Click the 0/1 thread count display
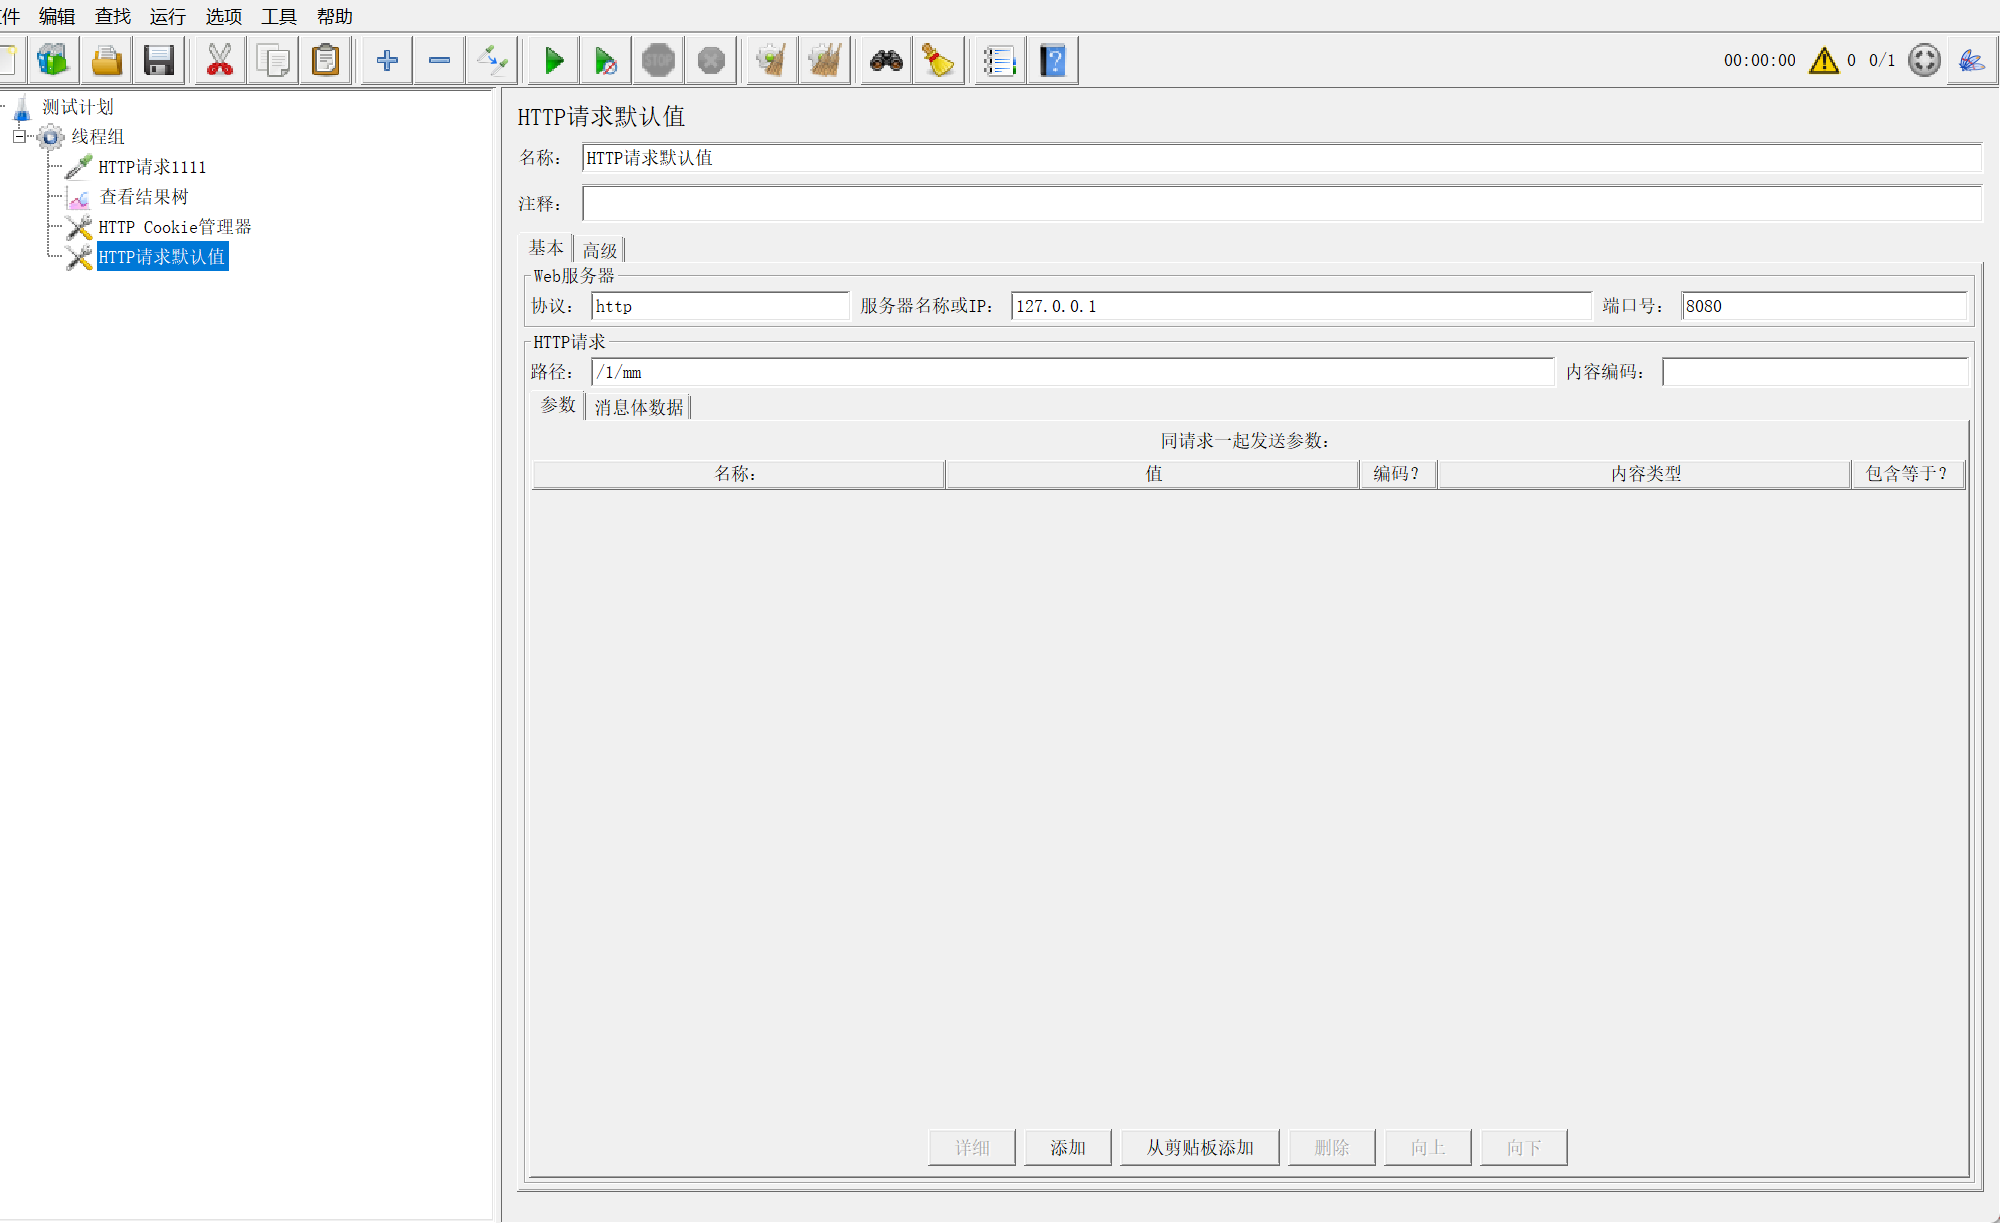Image resolution: width=2000 pixels, height=1223 pixels. pos(1882,60)
